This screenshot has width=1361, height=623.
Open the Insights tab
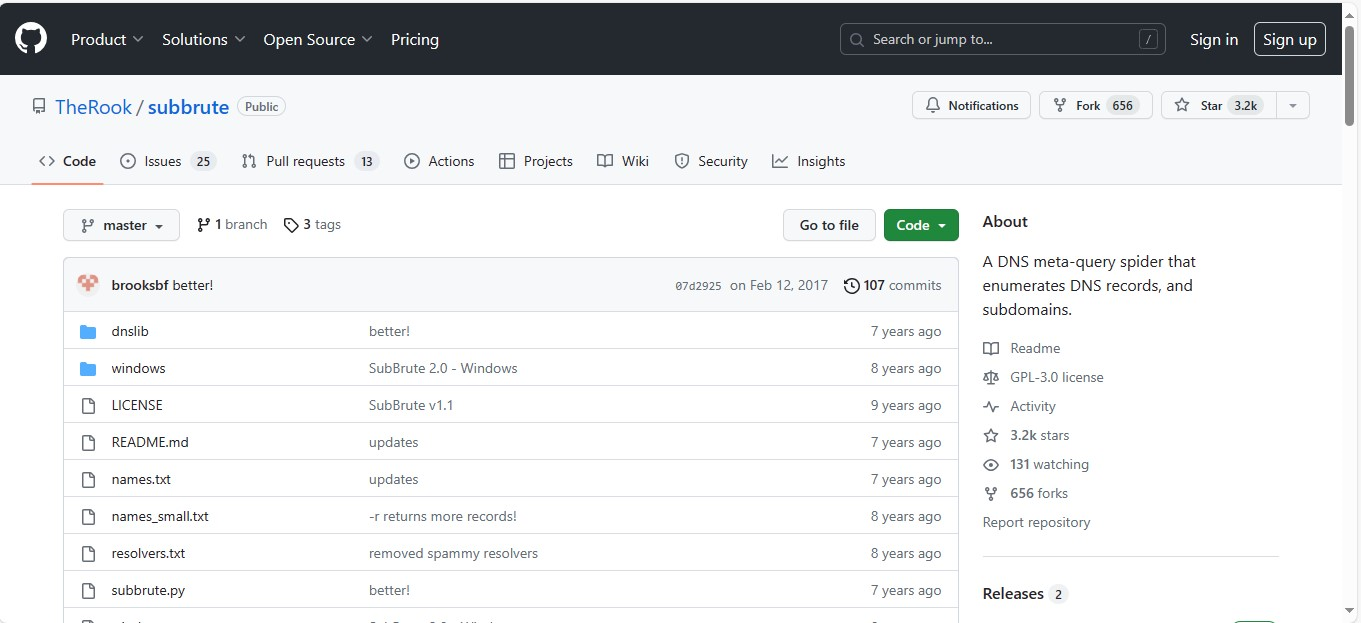tap(809, 161)
